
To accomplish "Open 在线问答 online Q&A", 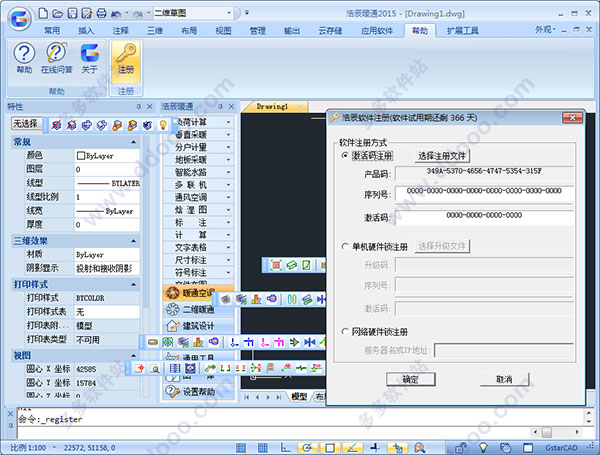I will 56,59.
